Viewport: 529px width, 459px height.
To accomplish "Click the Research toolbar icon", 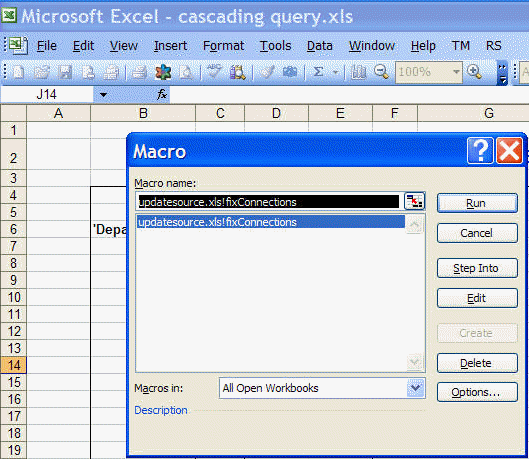I will point(238,72).
